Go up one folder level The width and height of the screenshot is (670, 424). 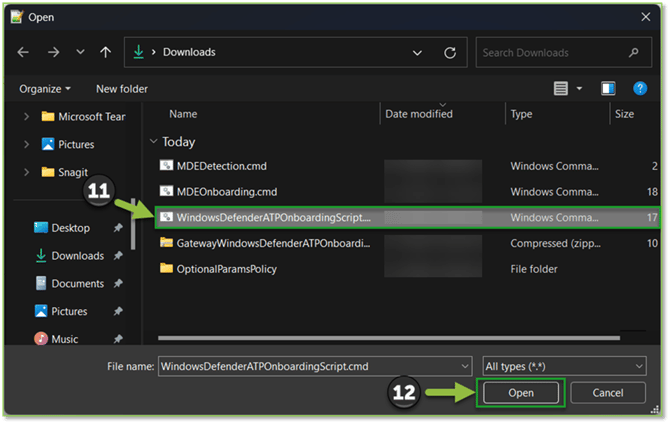(x=105, y=52)
